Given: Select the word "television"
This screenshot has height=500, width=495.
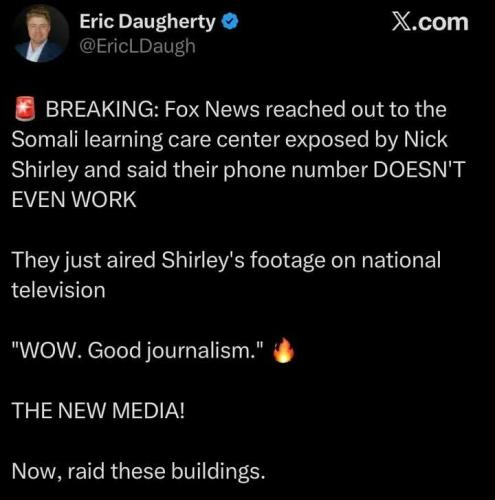Looking at the screenshot, I should click(x=58, y=290).
